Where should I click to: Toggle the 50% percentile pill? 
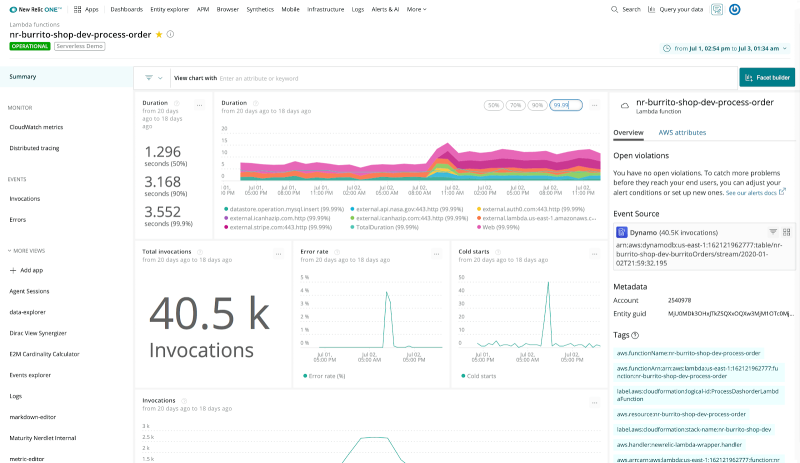493,105
